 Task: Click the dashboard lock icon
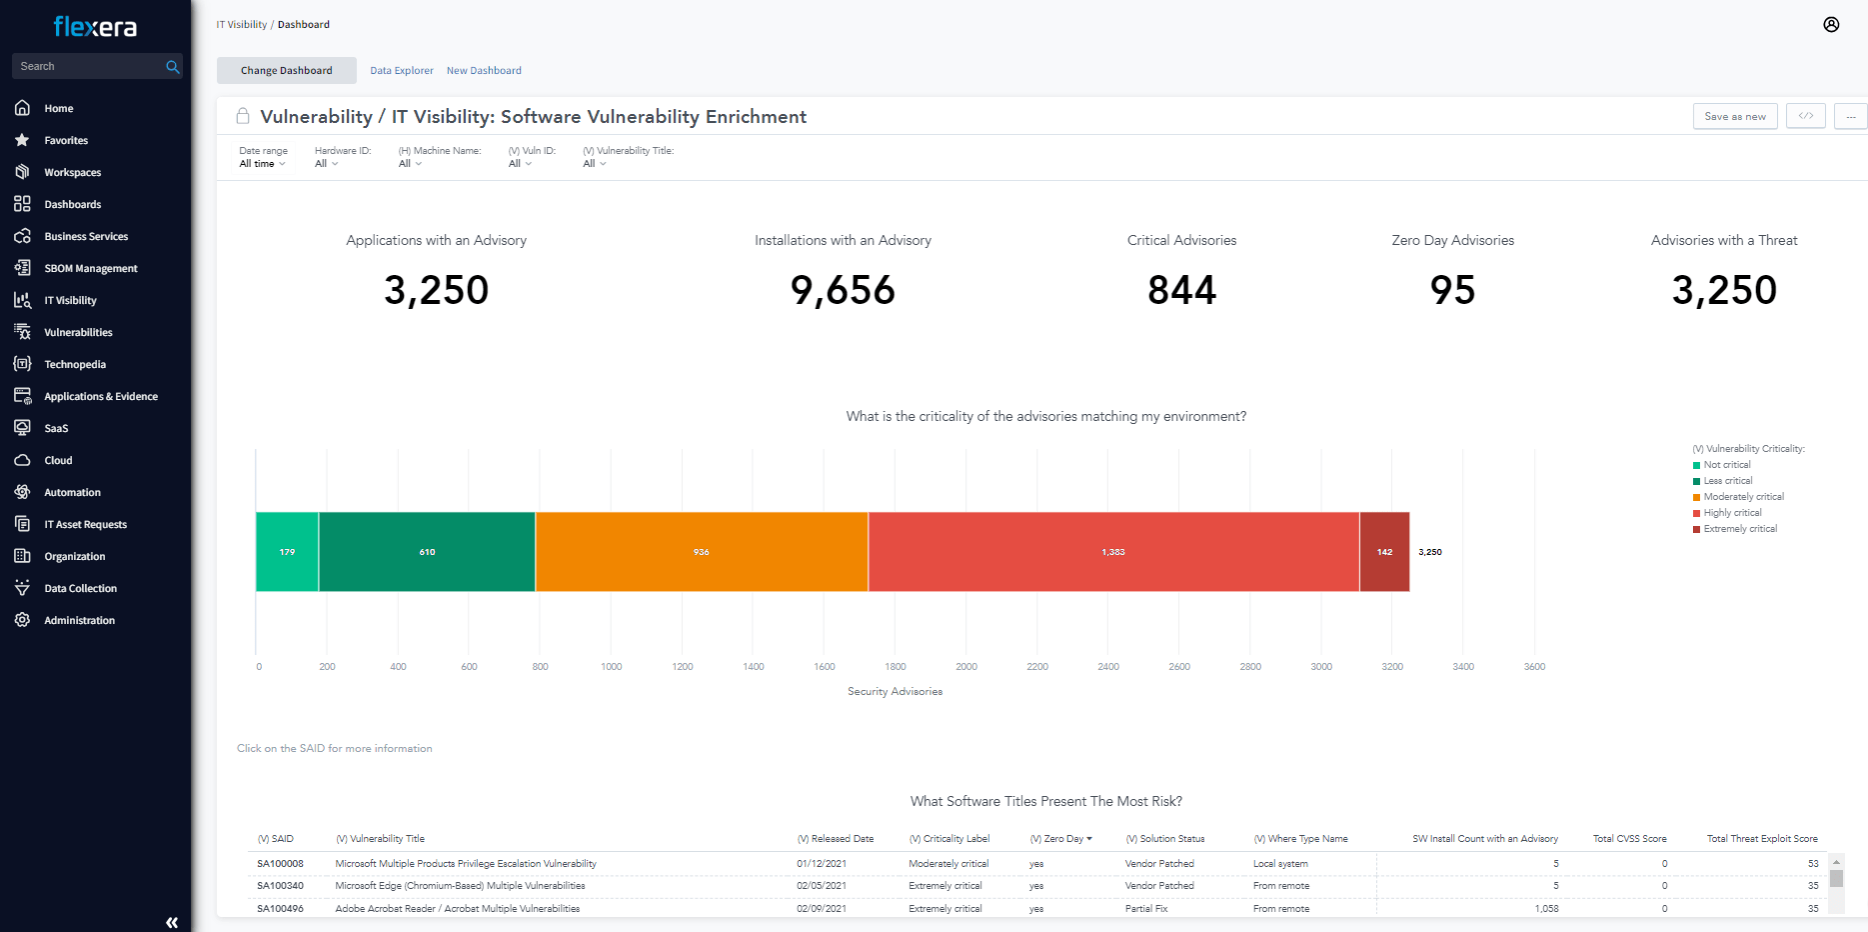pos(242,116)
